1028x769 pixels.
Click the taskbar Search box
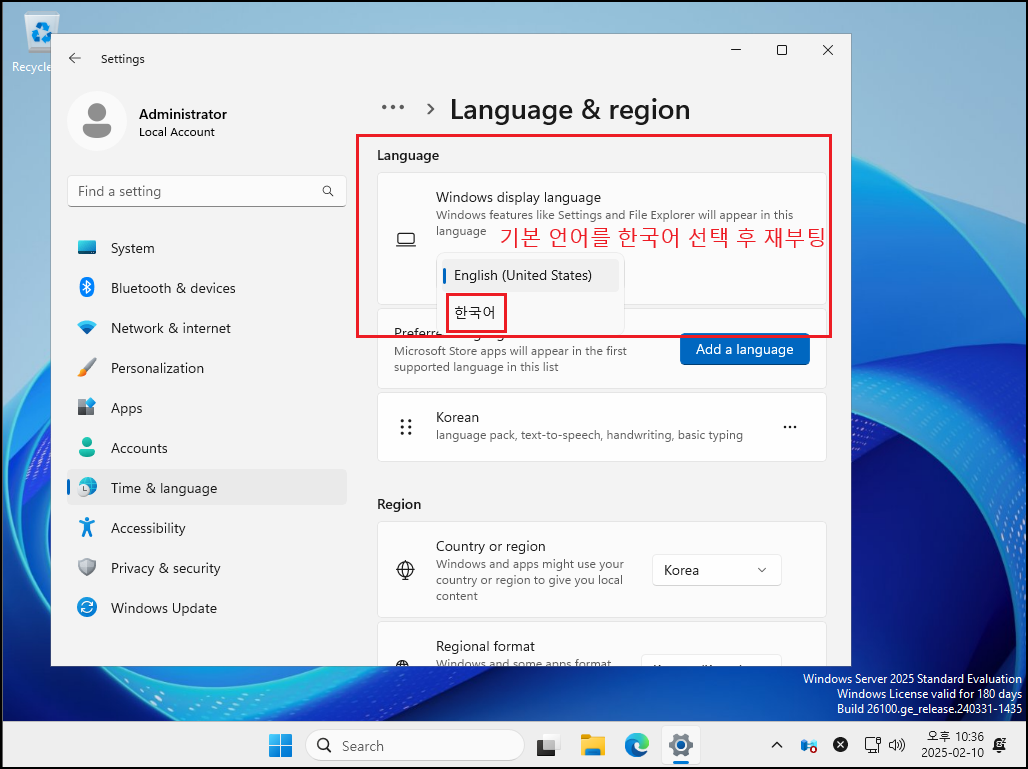click(x=414, y=745)
